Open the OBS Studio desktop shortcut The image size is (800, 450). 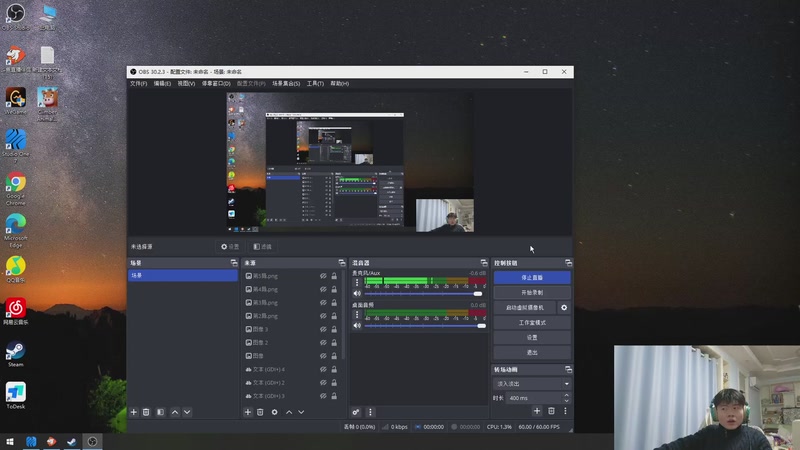click(x=15, y=16)
